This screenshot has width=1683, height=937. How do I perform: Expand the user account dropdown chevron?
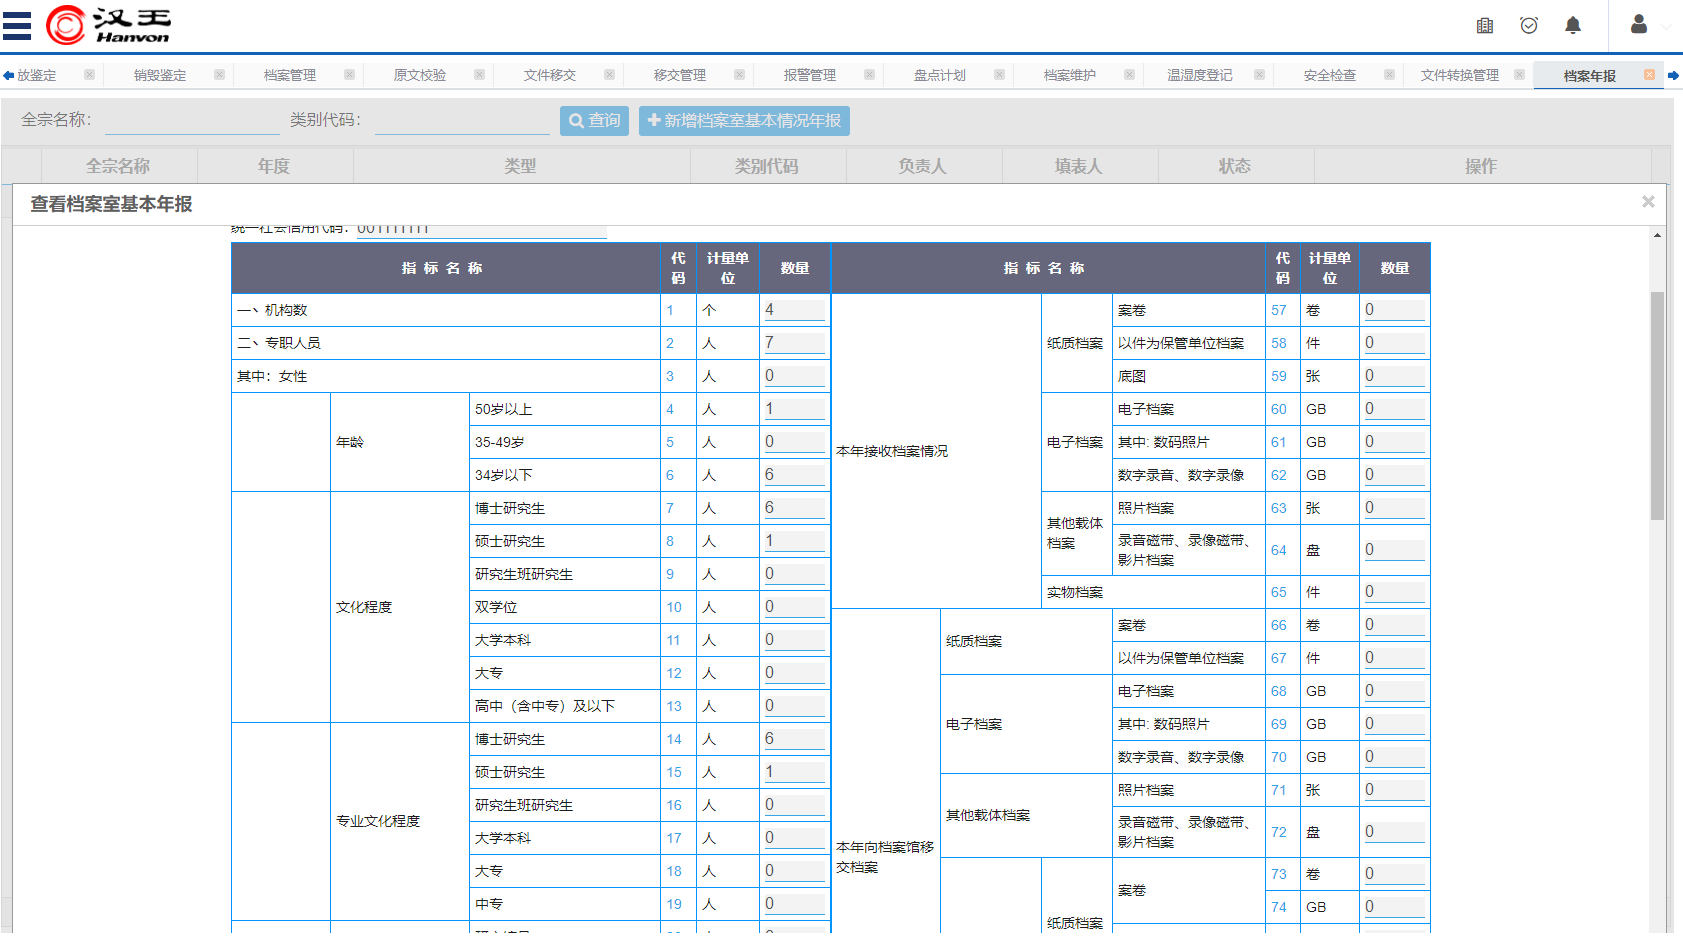click(x=1666, y=27)
